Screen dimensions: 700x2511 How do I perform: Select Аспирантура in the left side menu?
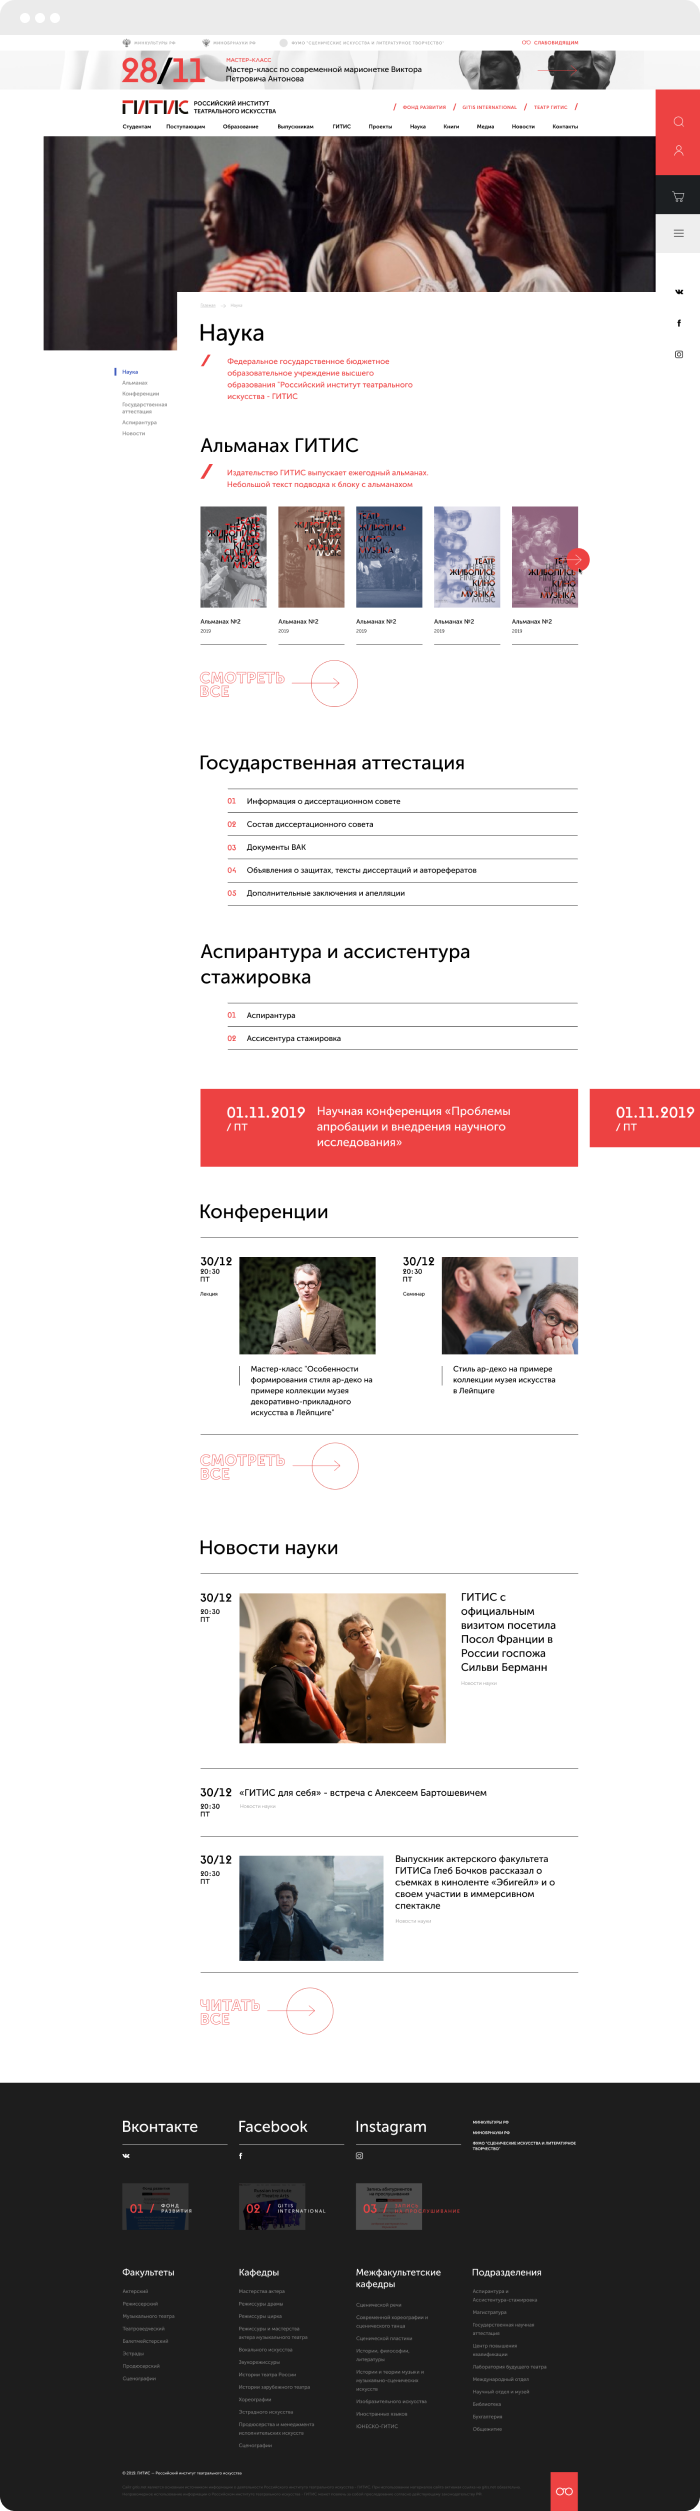point(139,422)
